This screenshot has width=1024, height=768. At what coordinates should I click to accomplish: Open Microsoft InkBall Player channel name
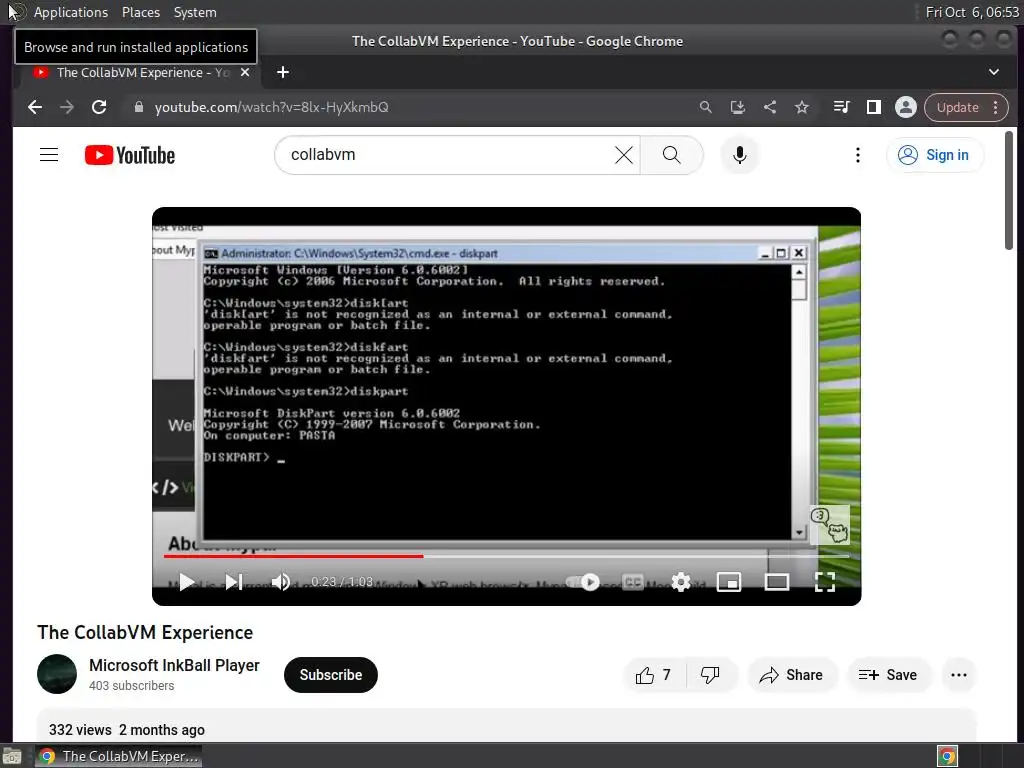(x=174, y=665)
